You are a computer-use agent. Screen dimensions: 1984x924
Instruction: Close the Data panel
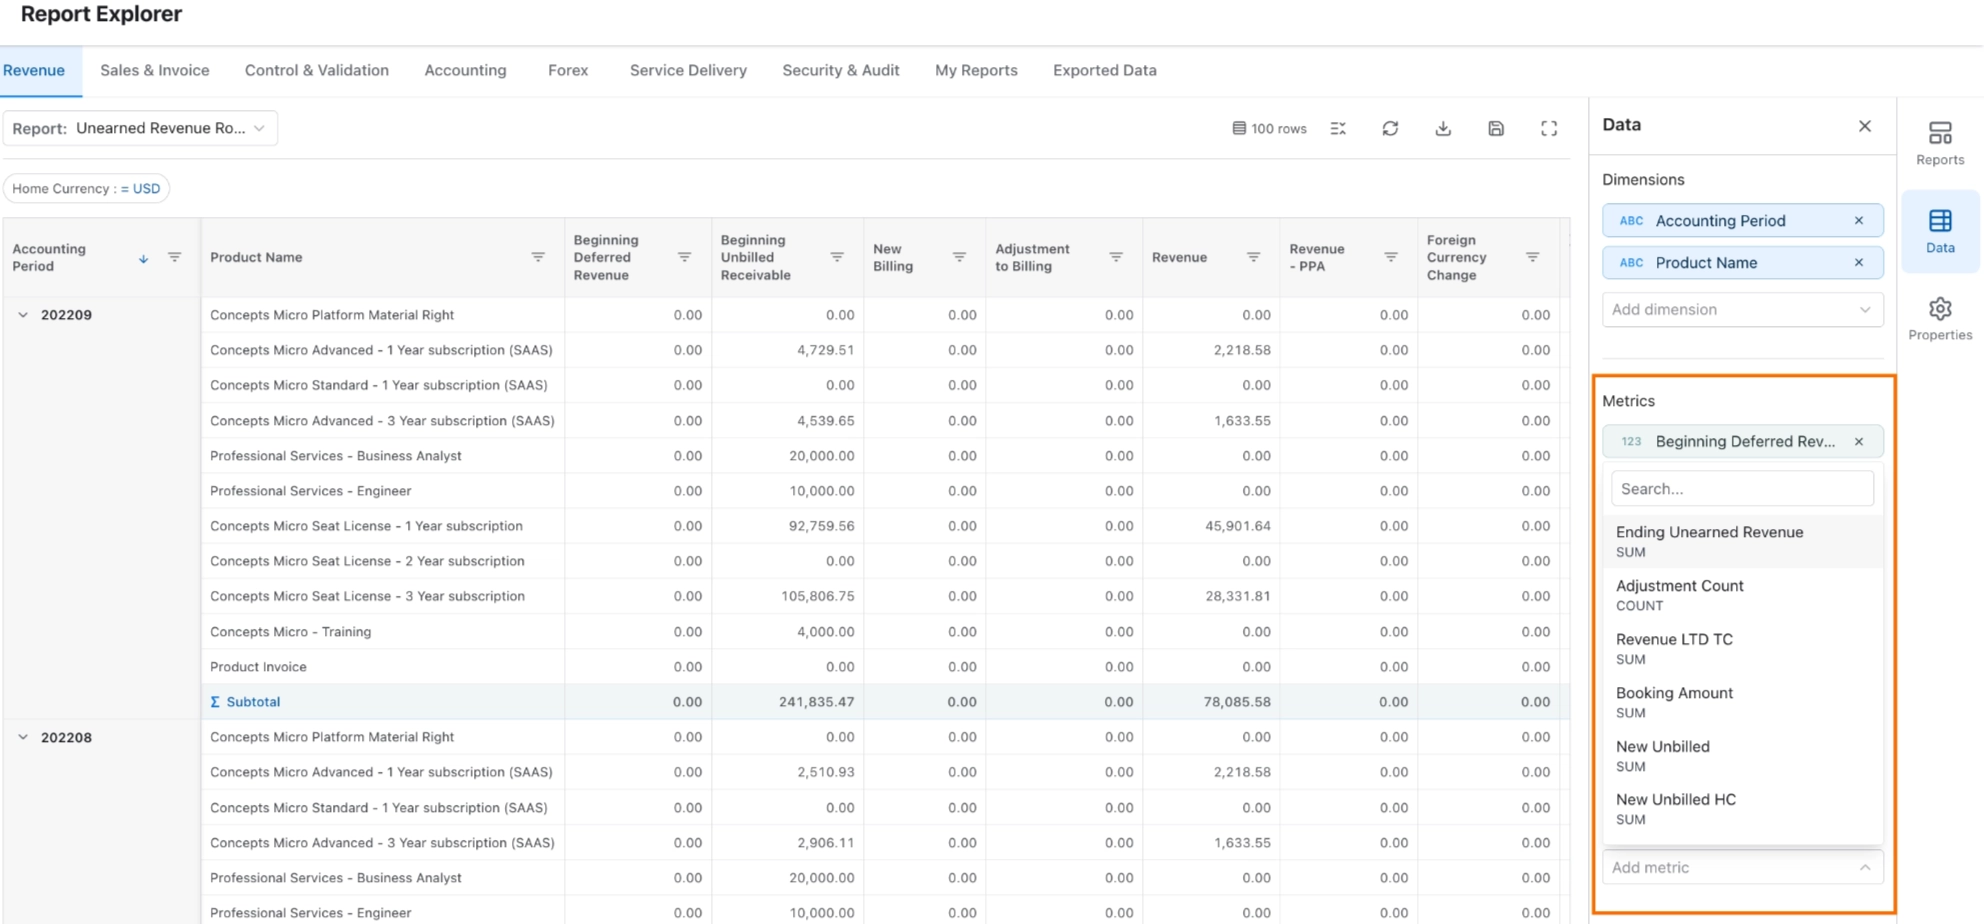pos(1864,126)
